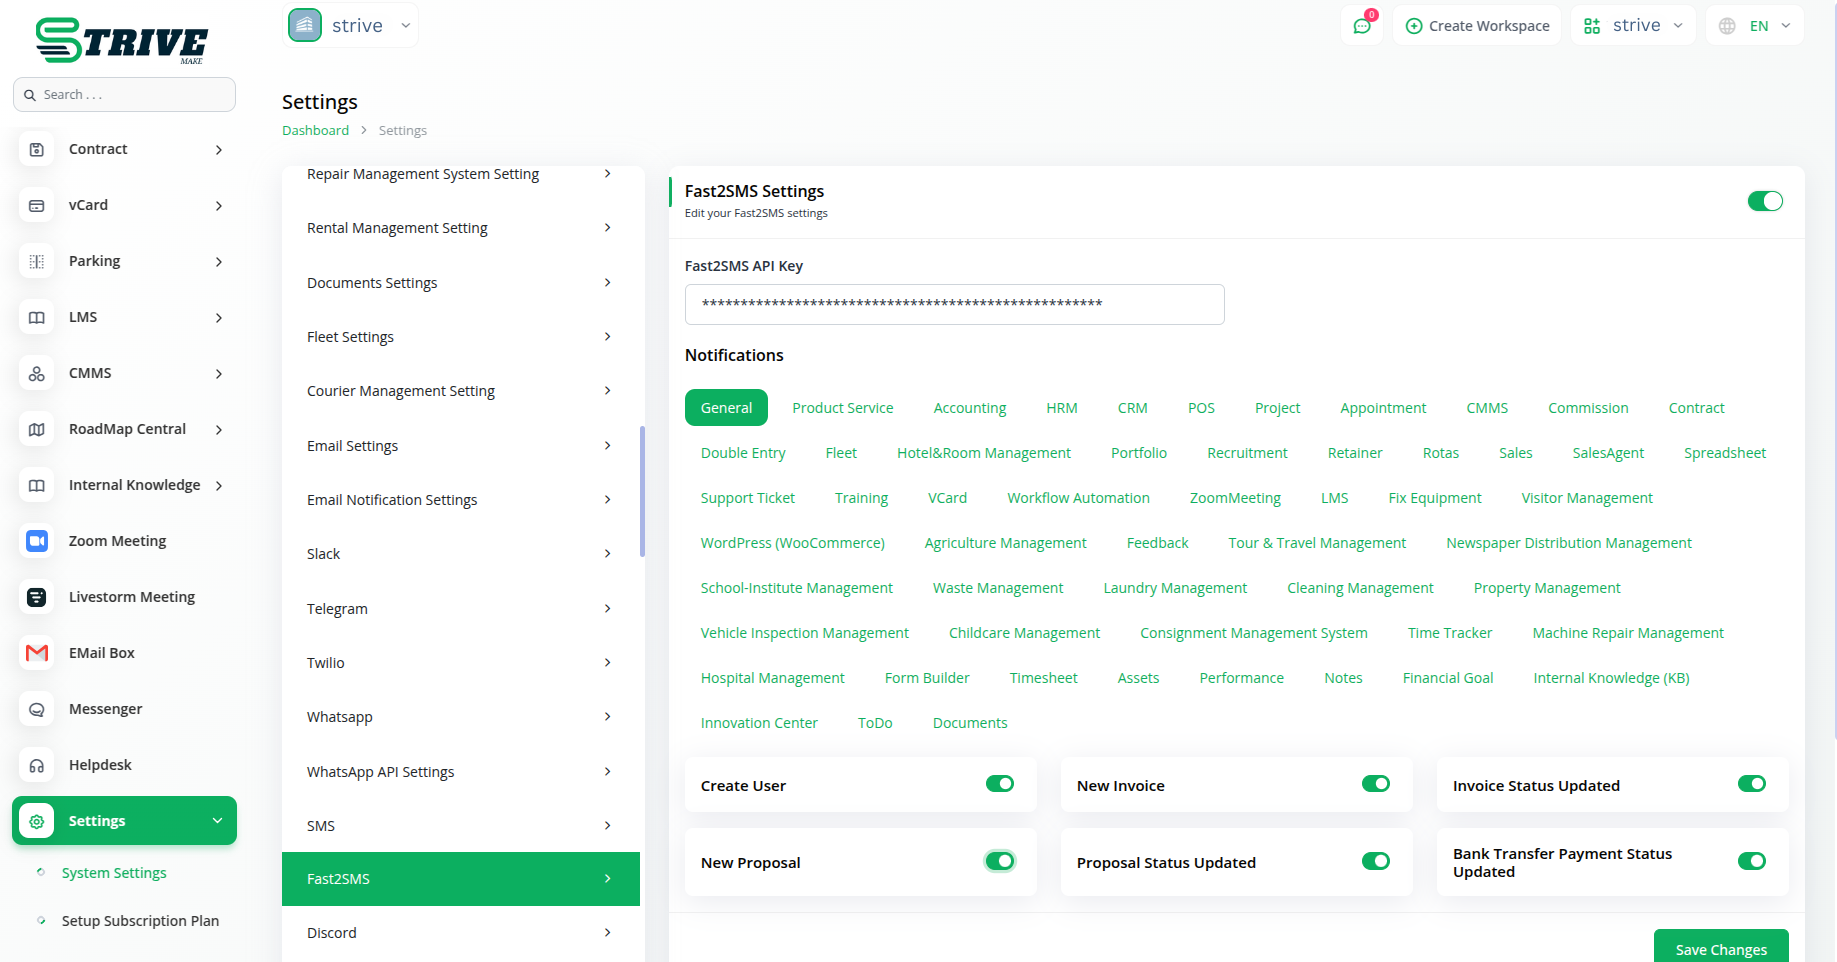The image size is (1837, 962).
Task: Click the EMail Box Gmail icon
Action: click(37, 653)
